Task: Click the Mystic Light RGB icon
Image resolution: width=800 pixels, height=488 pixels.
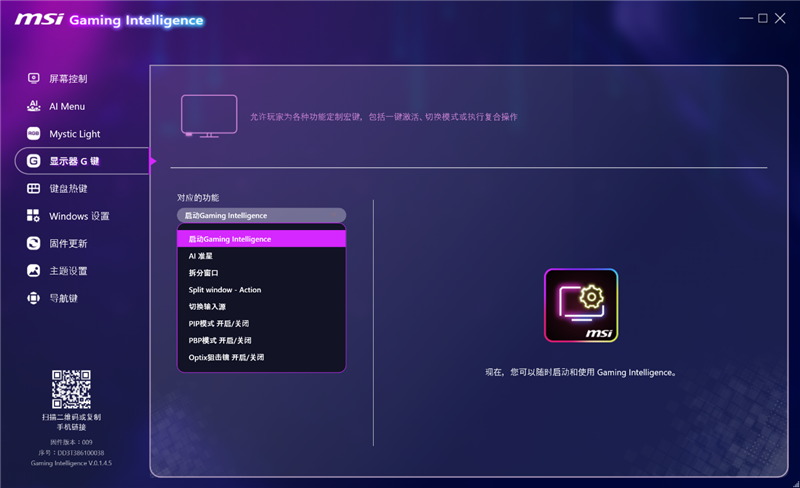Action: [34, 133]
